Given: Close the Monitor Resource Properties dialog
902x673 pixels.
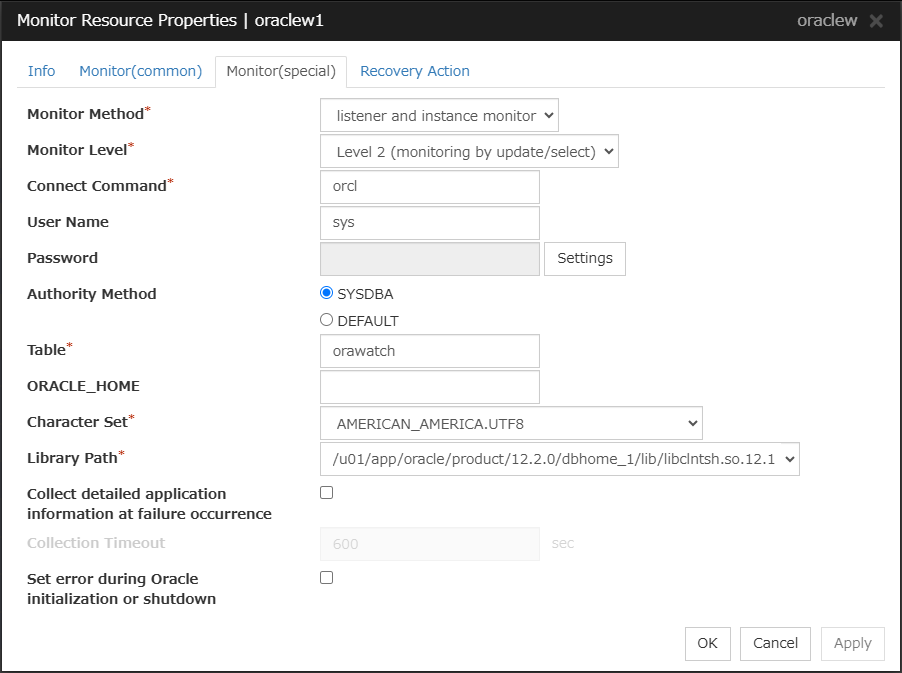Looking at the screenshot, I should pyautogui.click(x=876, y=21).
